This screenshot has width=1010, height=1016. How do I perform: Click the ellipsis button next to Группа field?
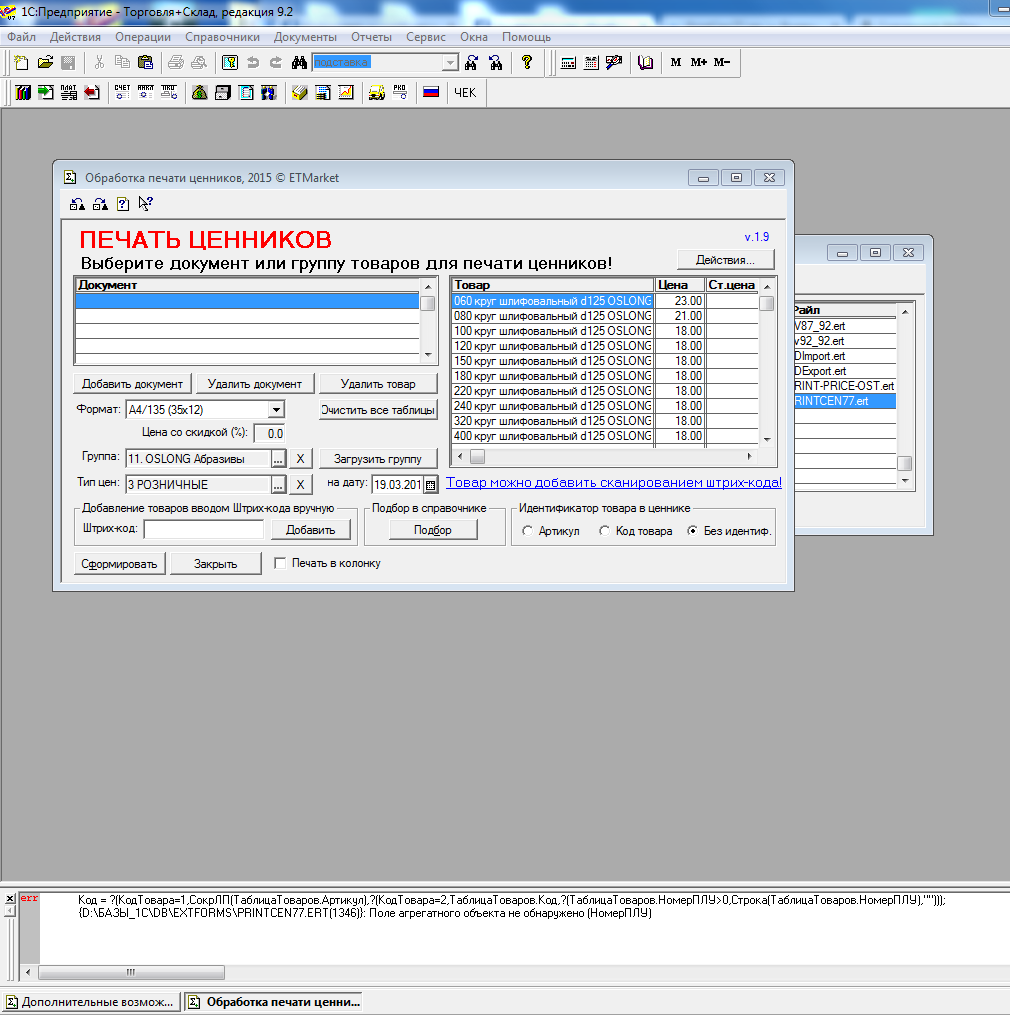pyautogui.click(x=278, y=459)
